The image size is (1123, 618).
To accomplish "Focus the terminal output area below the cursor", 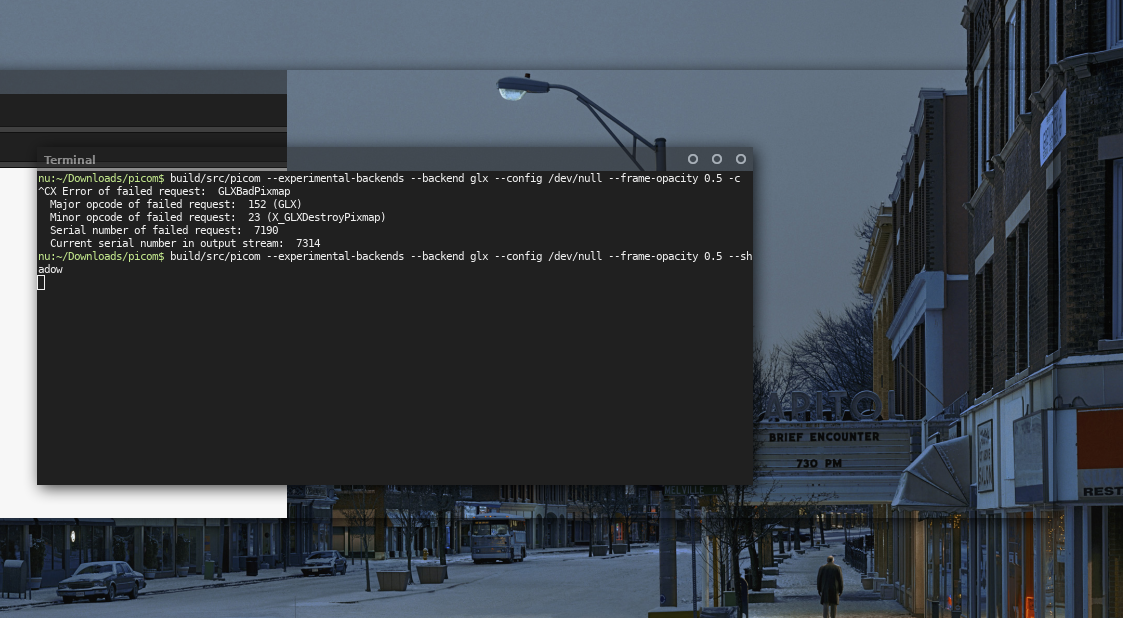I will [x=390, y=380].
